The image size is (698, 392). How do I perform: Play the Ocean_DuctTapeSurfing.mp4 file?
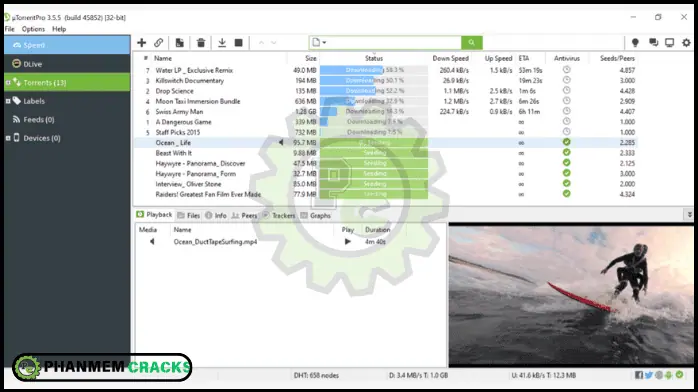(348, 242)
